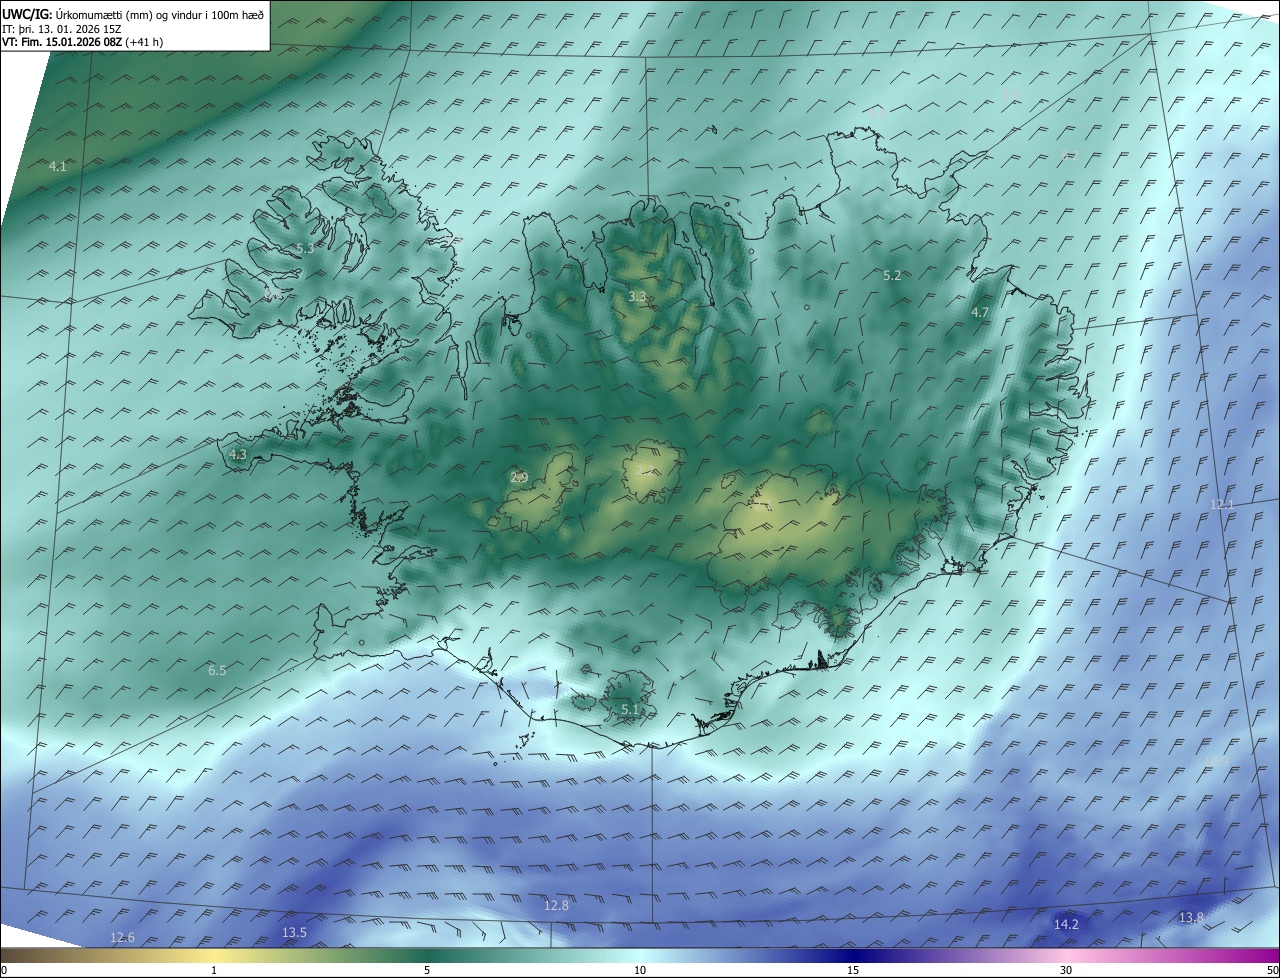Click the faint 8.2 value label
Screen dimensions: 1280x978
tap(1070, 155)
